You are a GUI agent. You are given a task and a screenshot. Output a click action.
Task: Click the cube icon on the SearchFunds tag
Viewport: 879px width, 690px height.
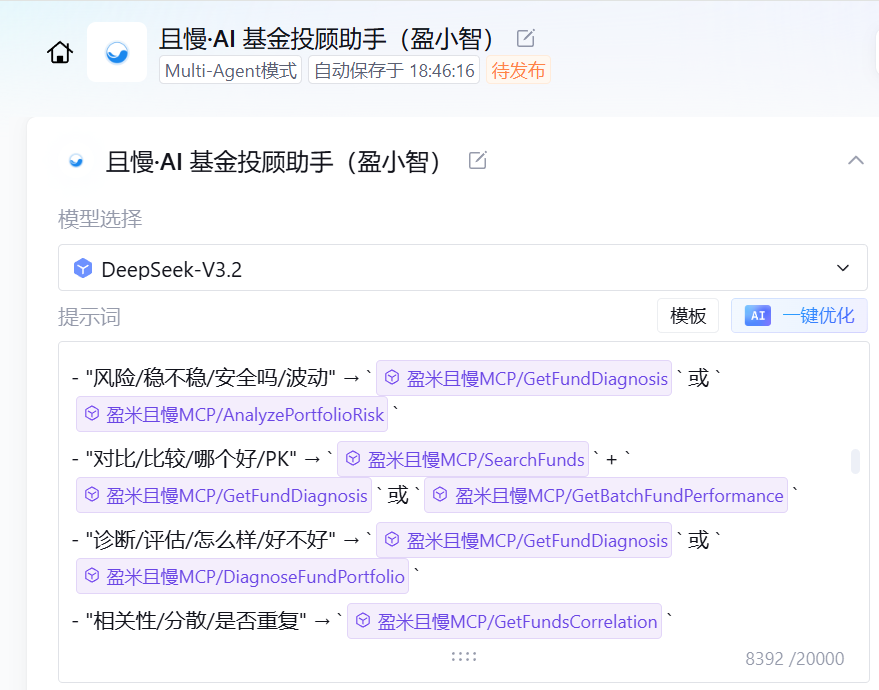click(x=353, y=459)
